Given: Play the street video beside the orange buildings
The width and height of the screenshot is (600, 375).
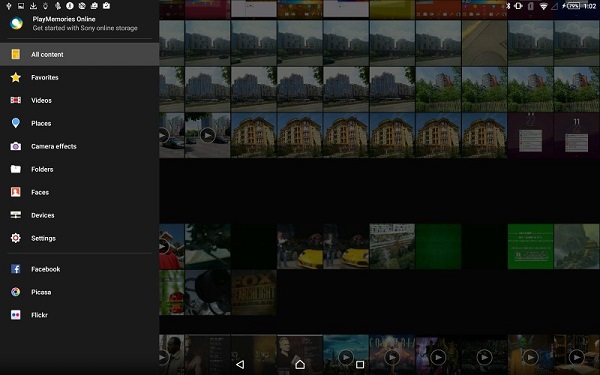Looking at the screenshot, I should (x=207, y=135).
